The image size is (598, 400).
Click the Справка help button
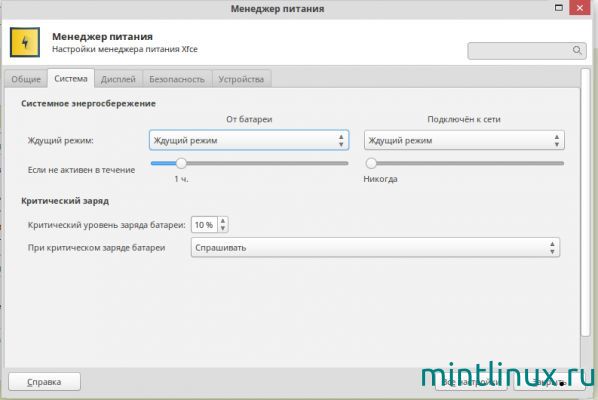(45, 382)
